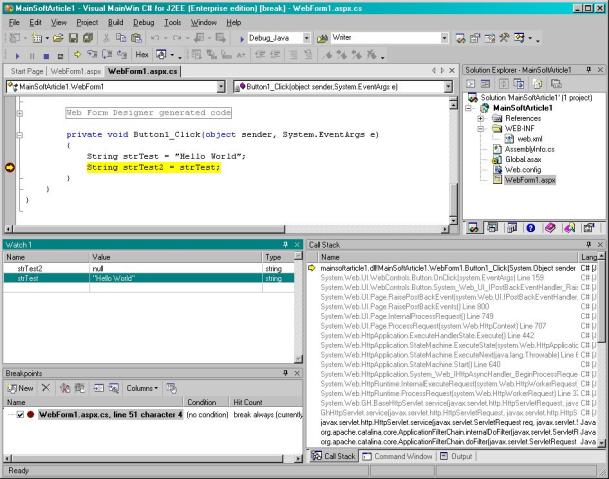
Task: Open the Tools menu
Action: (x=172, y=23)
